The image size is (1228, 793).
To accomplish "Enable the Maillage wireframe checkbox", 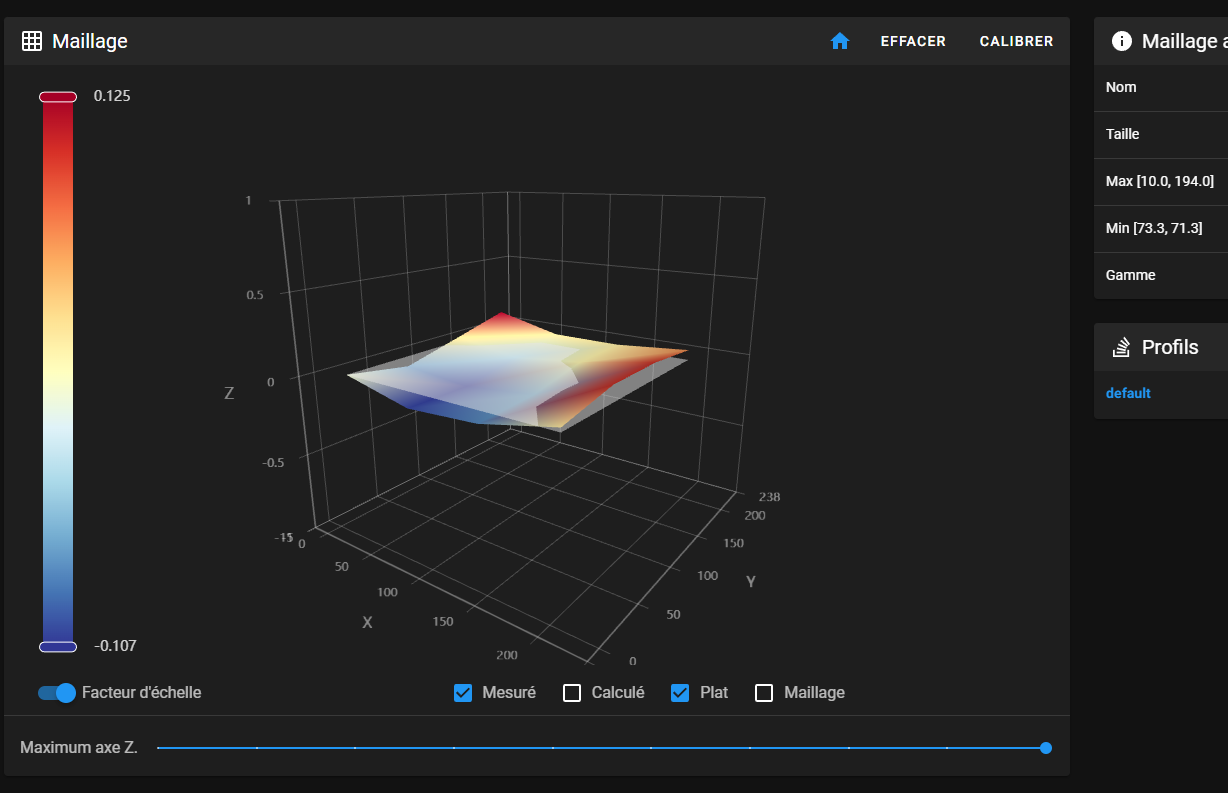I will click(x=764, y=693).
